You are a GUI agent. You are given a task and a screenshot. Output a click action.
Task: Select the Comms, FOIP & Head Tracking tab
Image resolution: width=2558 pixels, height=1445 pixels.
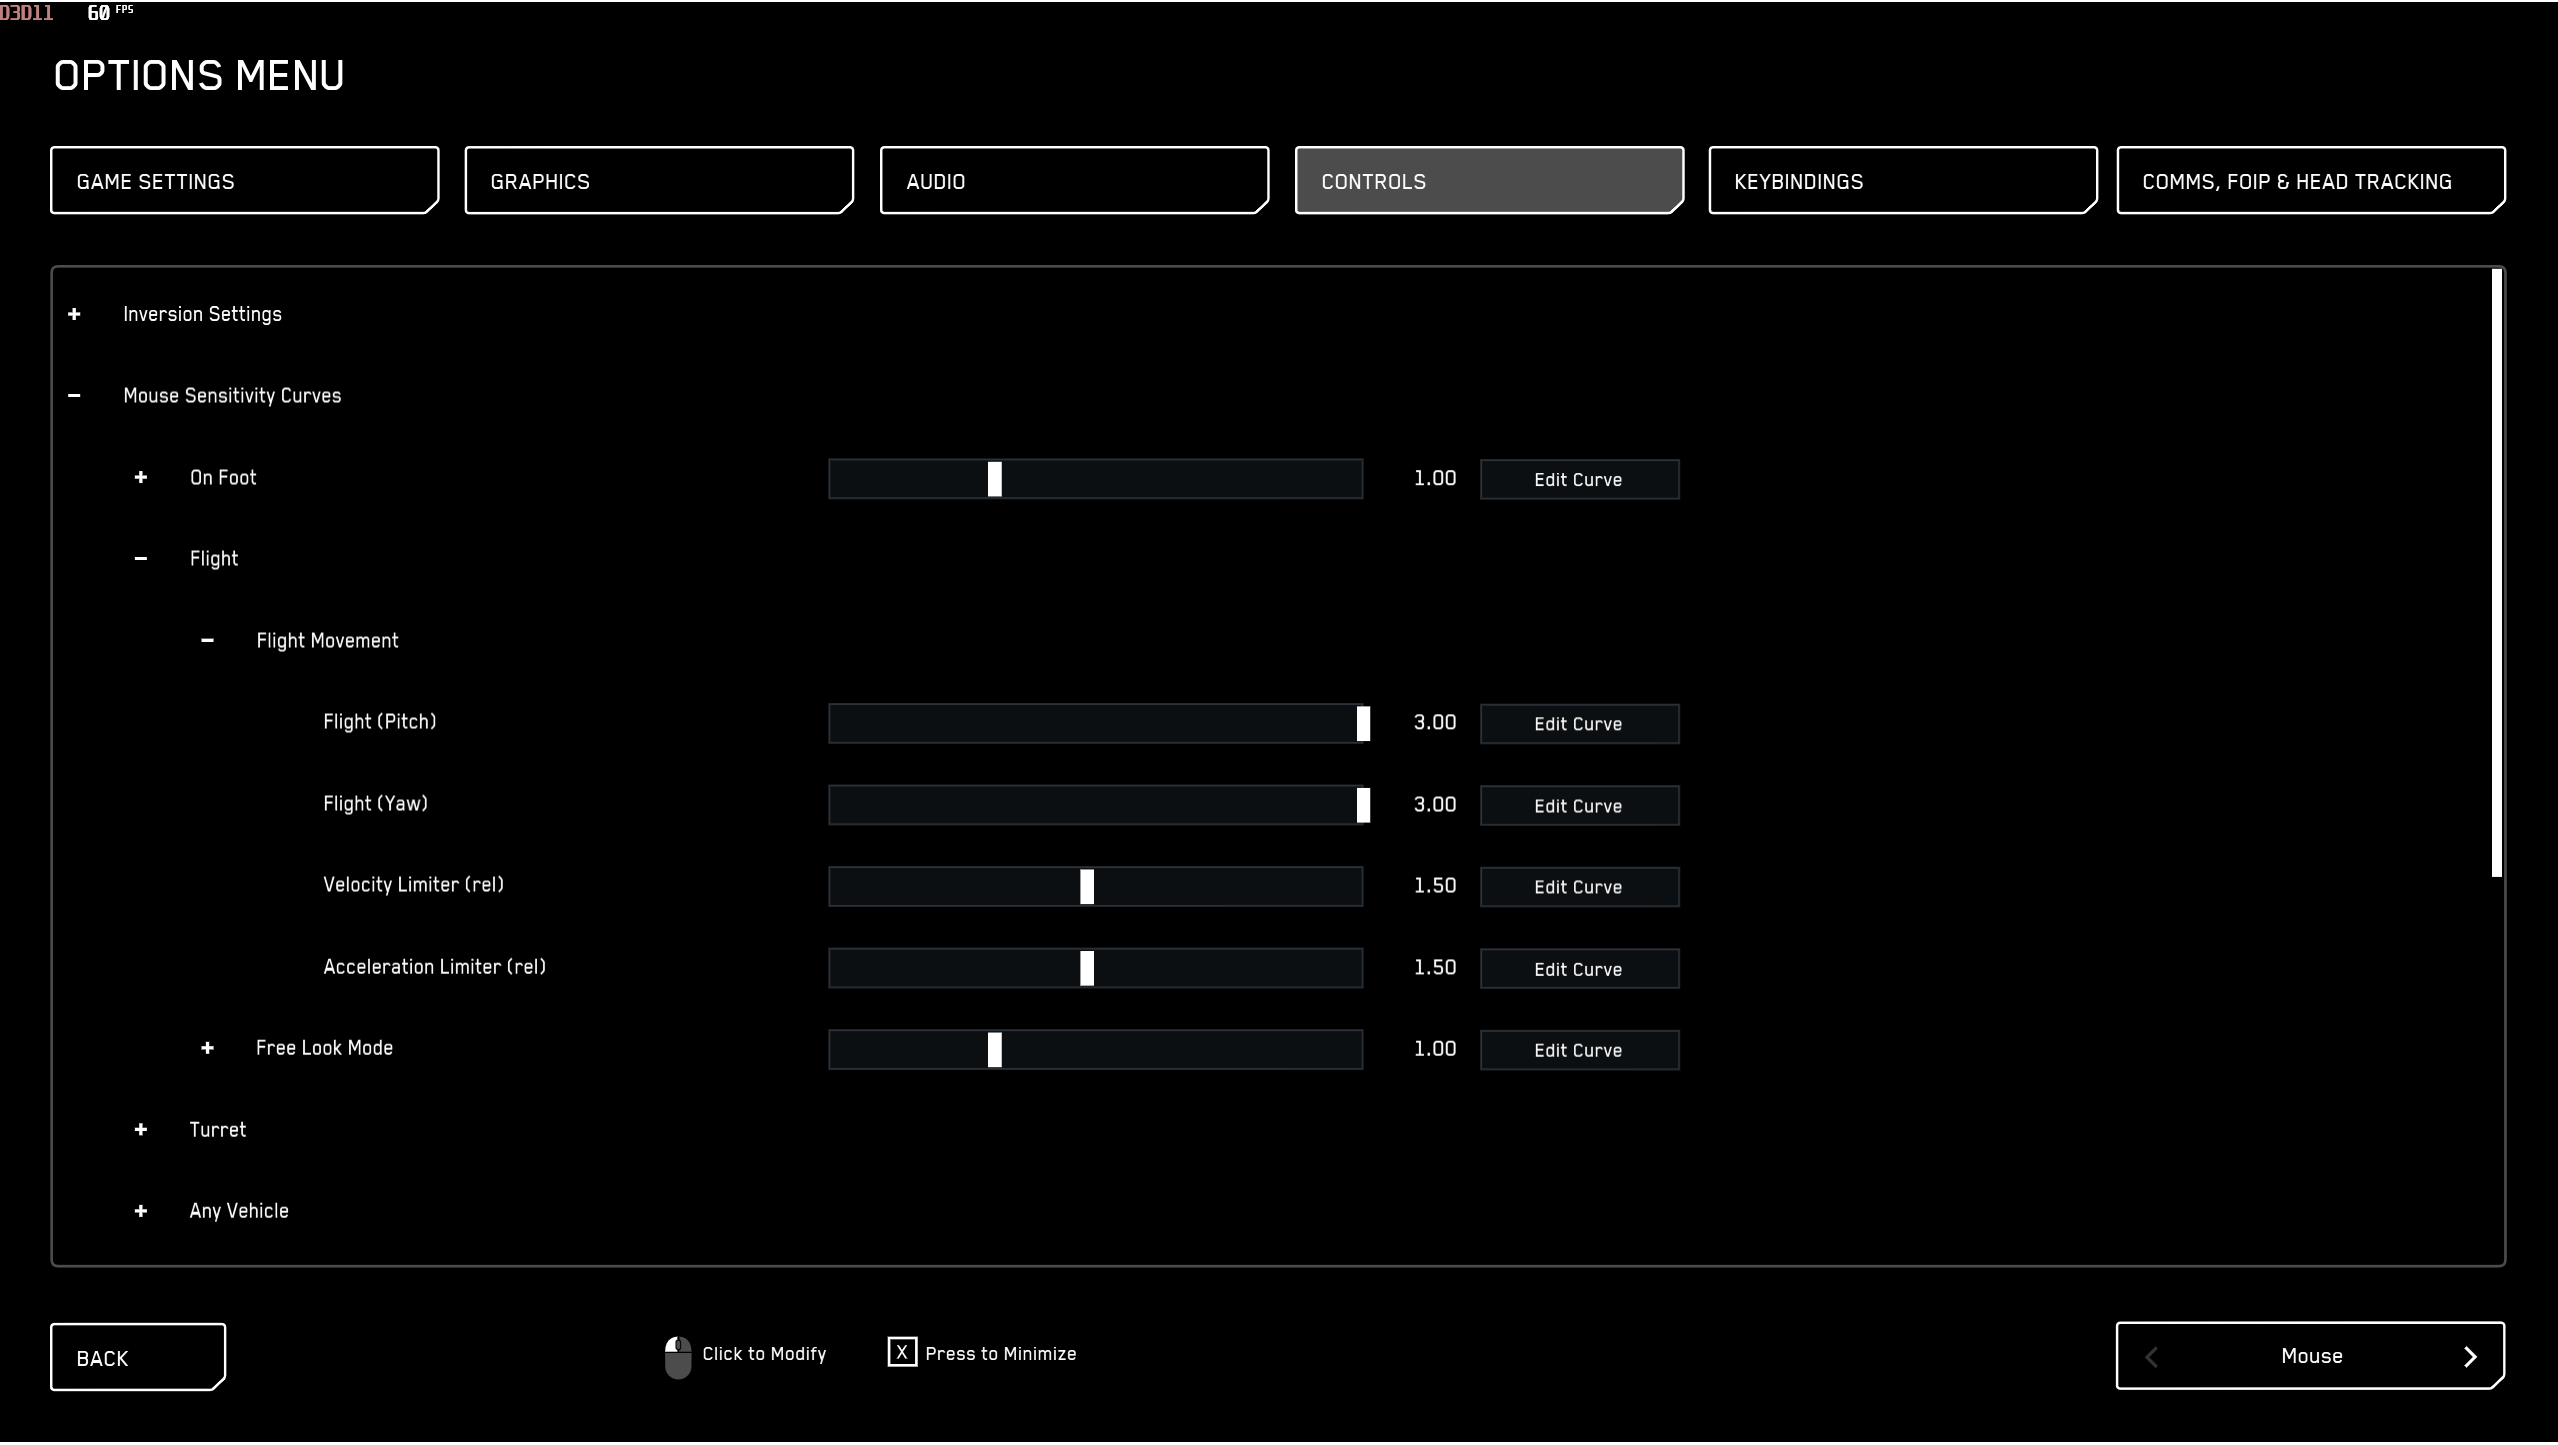pos(2309,181)
